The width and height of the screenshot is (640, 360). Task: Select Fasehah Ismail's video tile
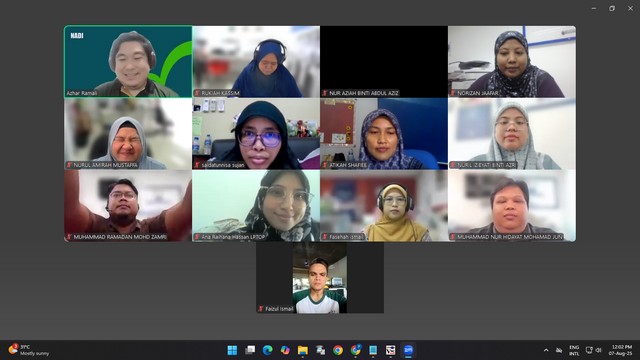384,206
